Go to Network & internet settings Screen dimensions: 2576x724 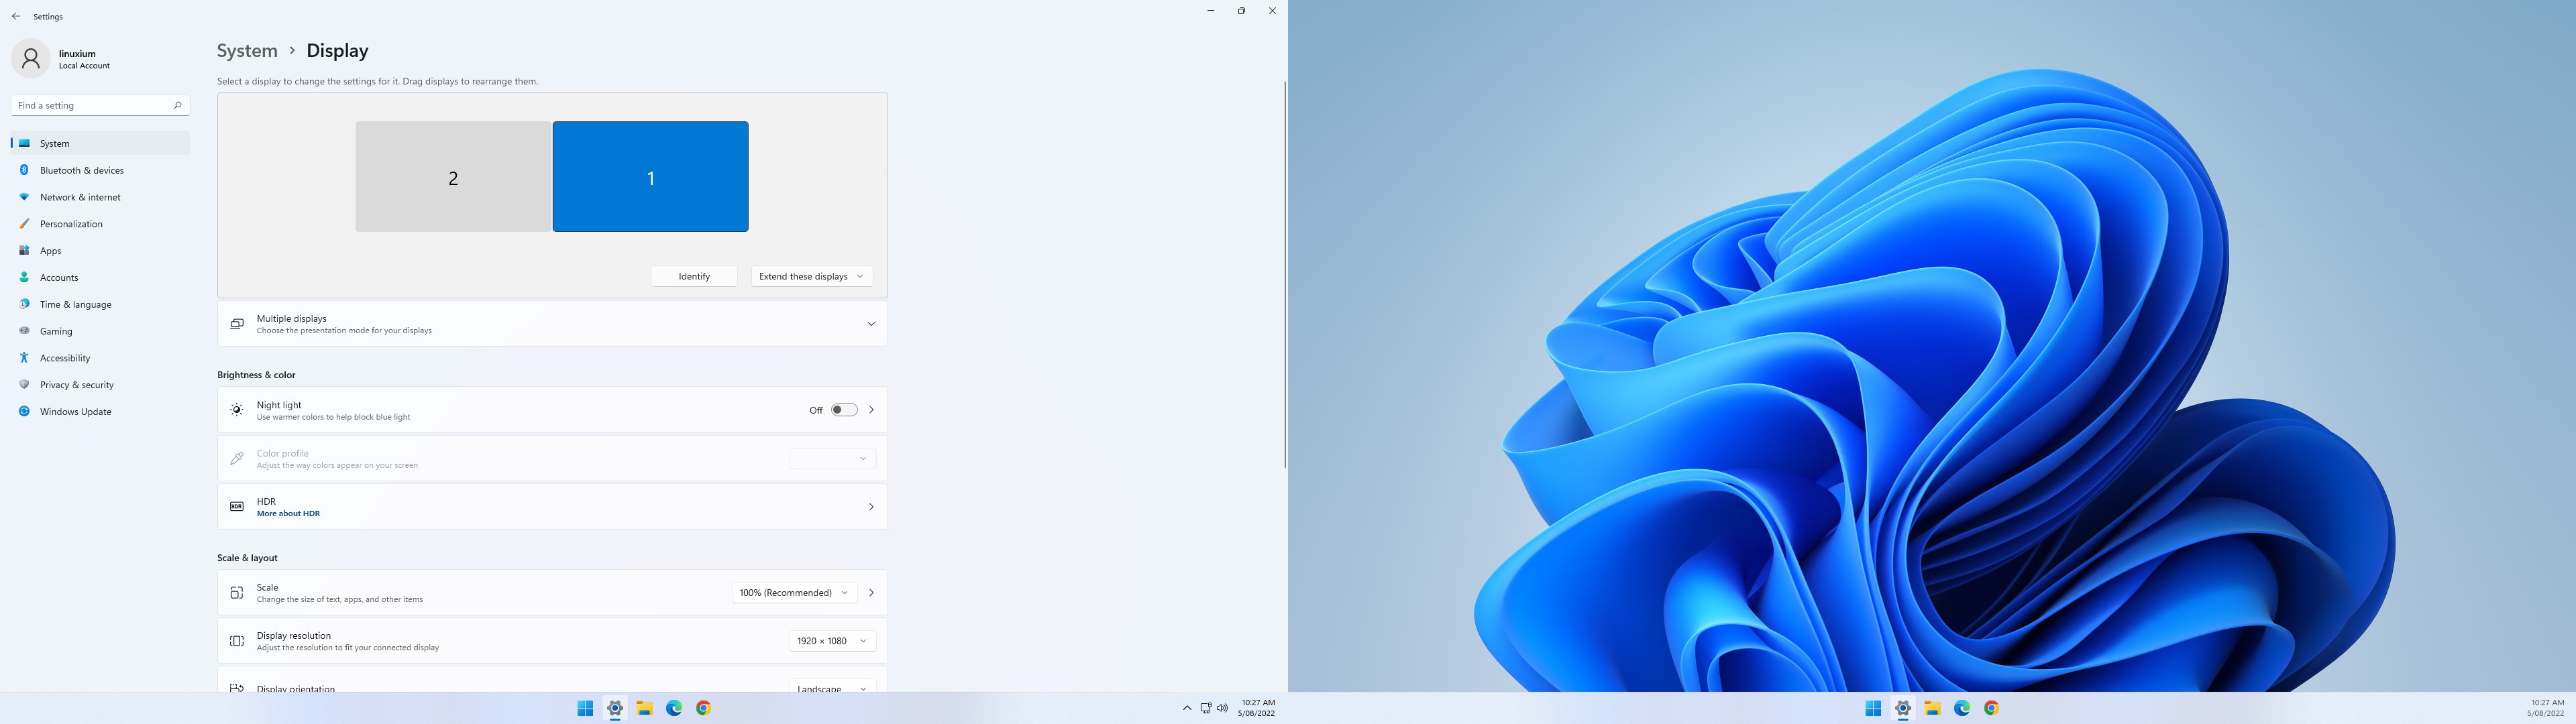[x=100, y=197]
